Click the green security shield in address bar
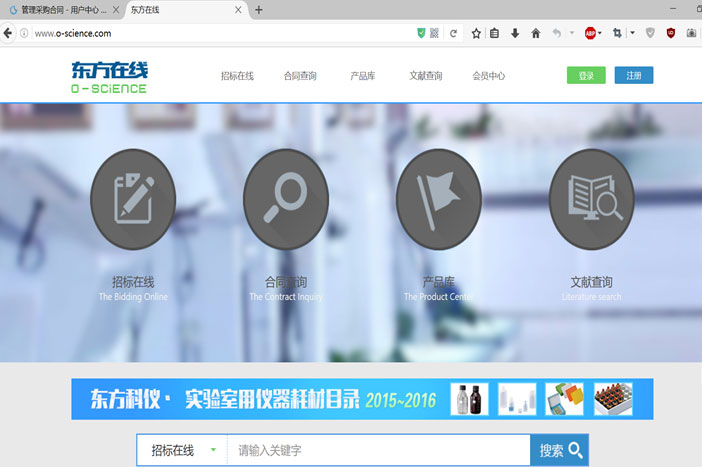 pyautogui.click(x=421, y=33)
